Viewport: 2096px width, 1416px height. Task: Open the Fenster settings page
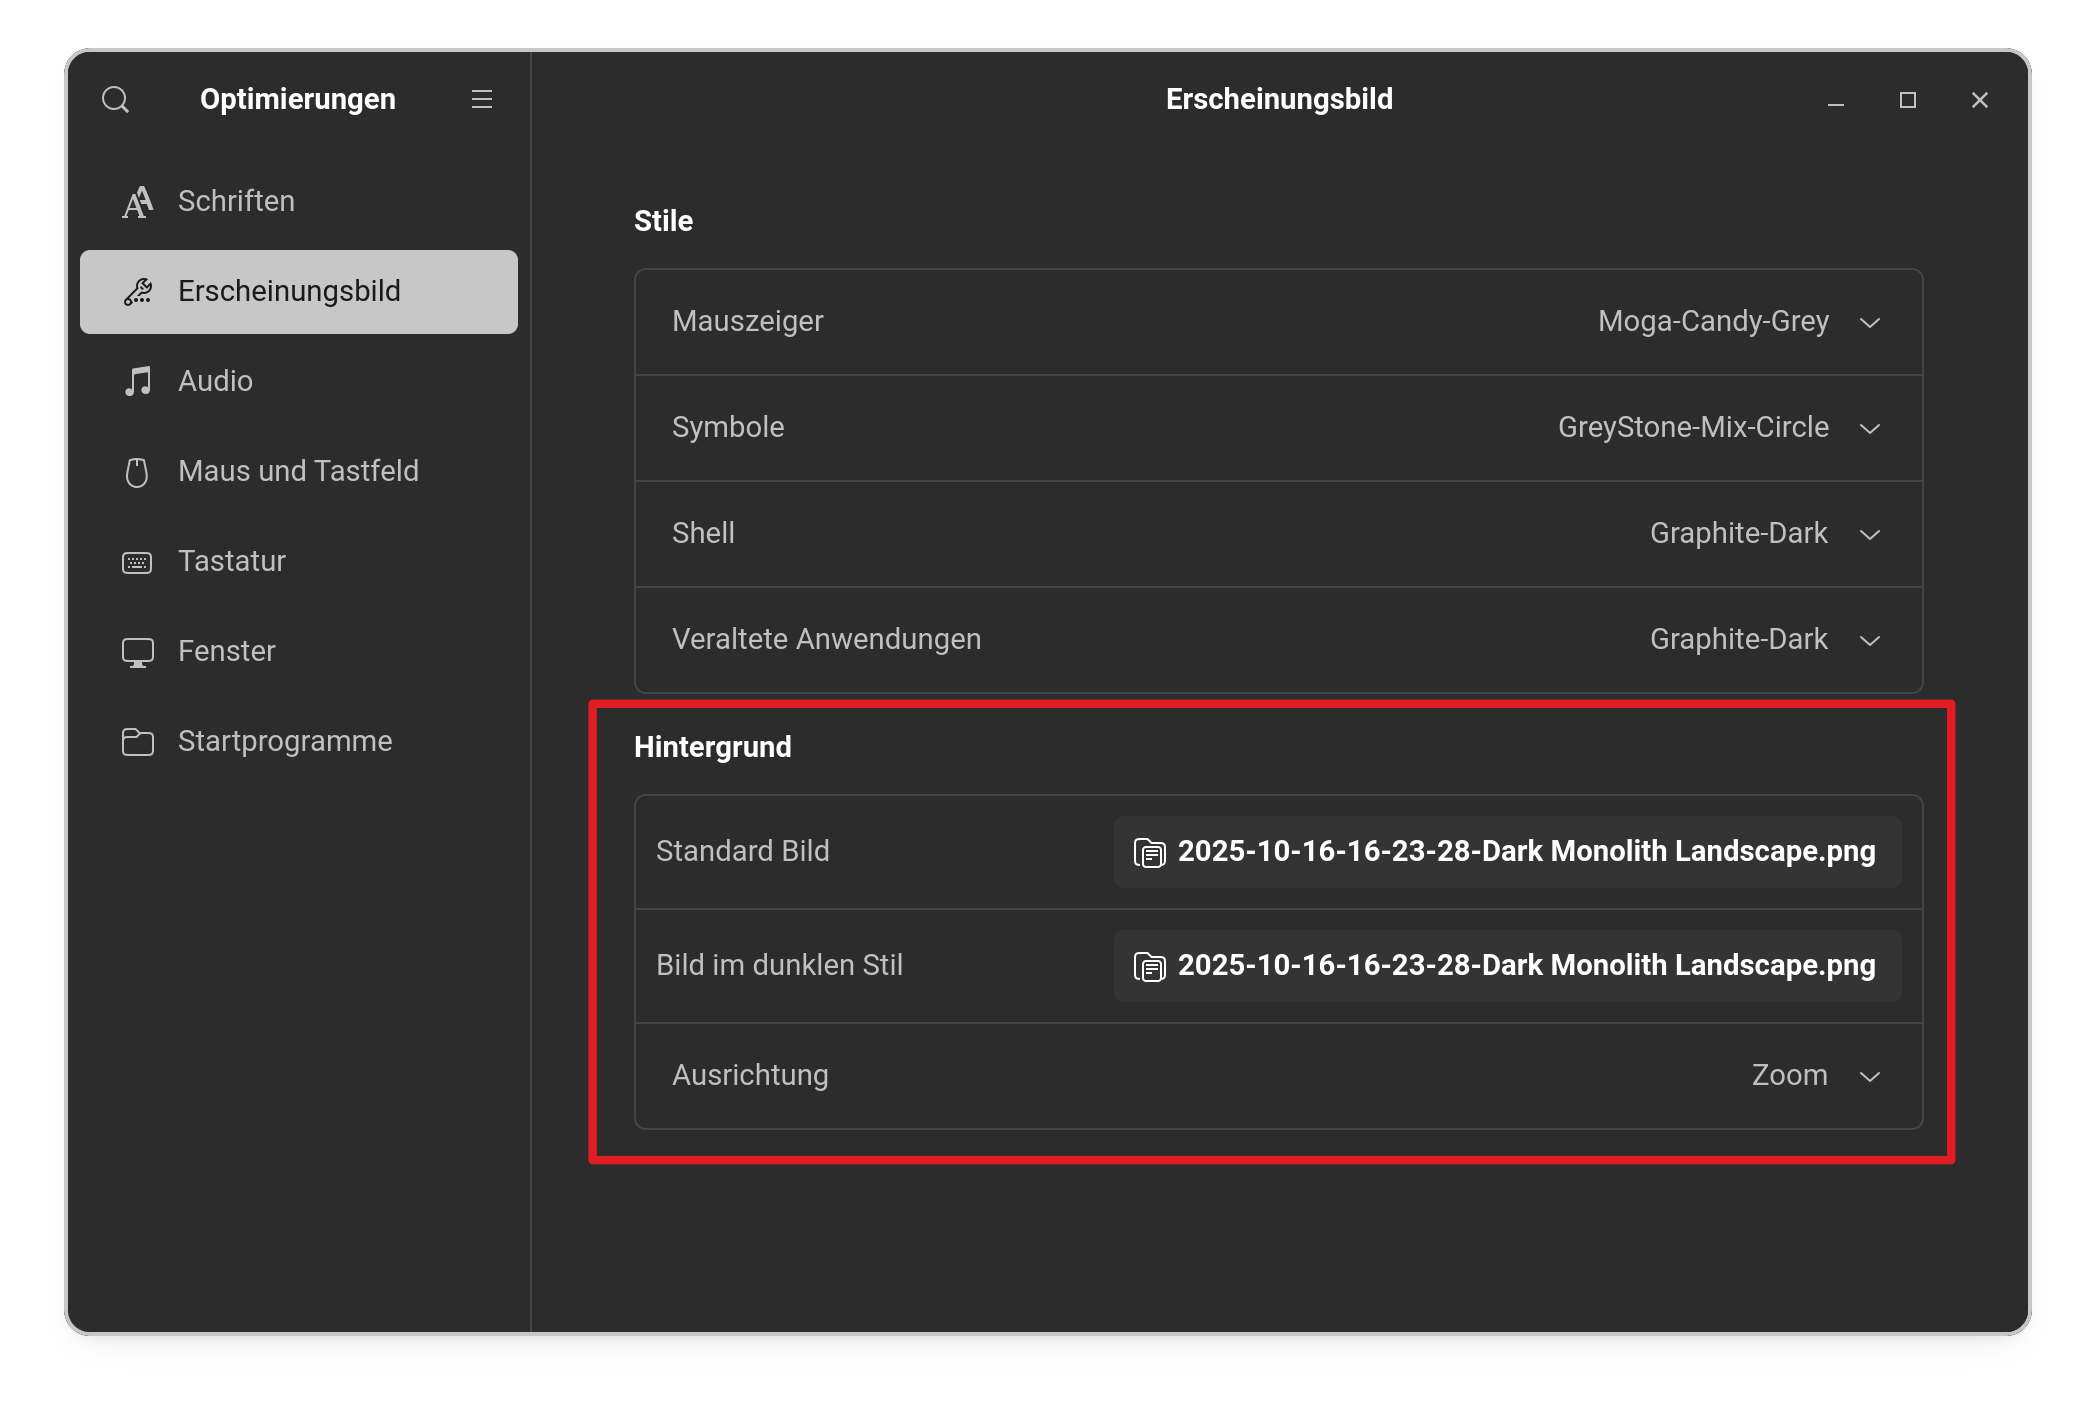[x=226, y=652]
